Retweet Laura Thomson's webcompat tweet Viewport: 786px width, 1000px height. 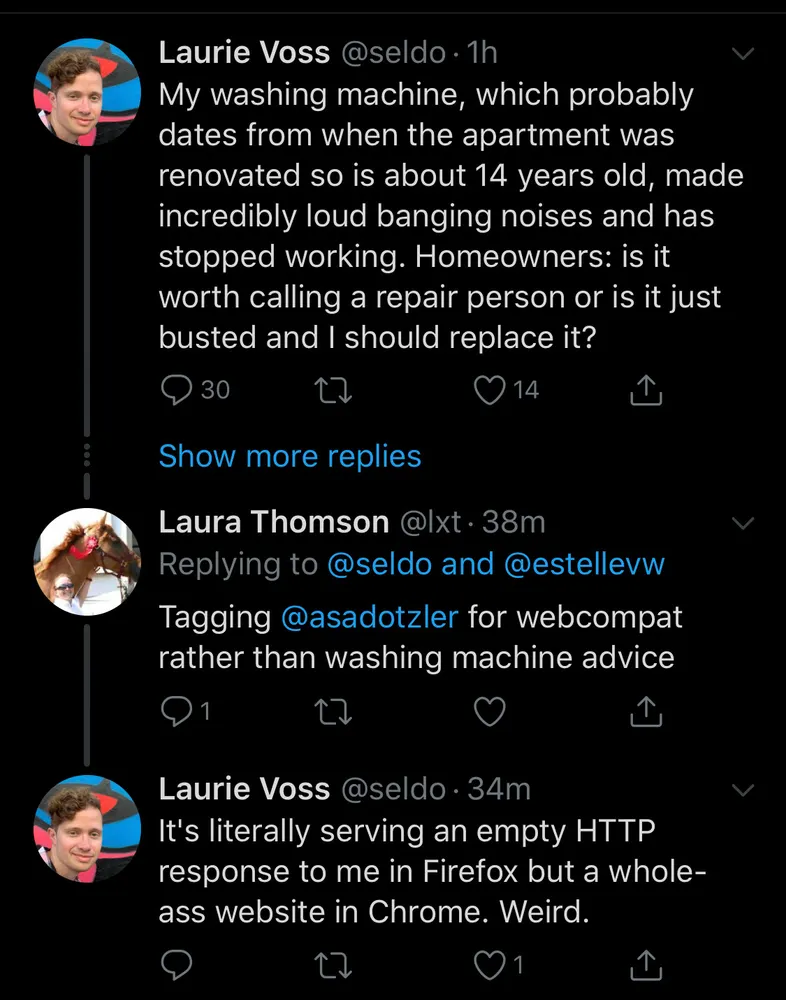click(x=331, y=711)
